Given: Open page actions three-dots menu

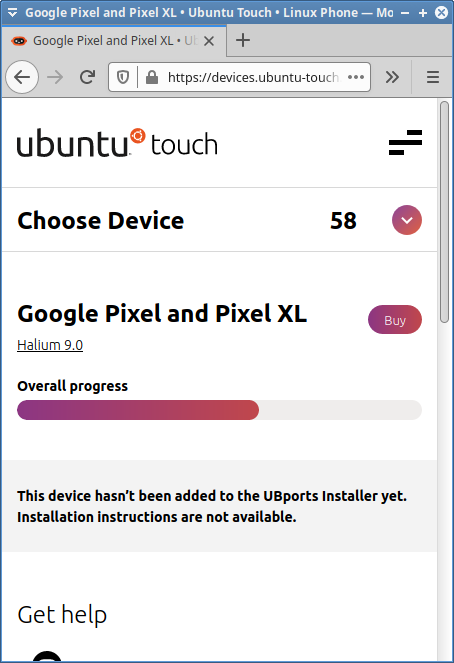Looking at the screenshot, I should pos(356,77).
